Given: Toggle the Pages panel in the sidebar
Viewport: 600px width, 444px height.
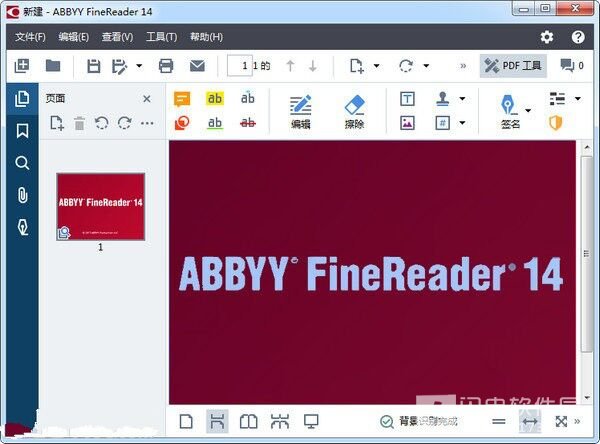Looking at the screenshot, I should pos(22,99).
